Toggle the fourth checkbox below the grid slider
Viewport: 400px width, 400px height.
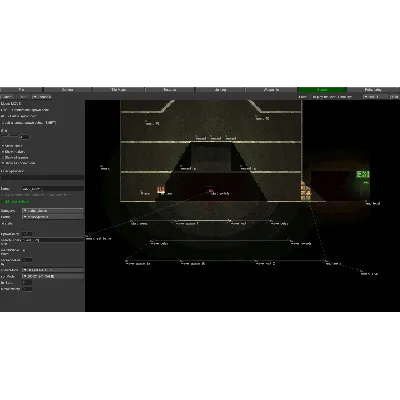[3, 163]
